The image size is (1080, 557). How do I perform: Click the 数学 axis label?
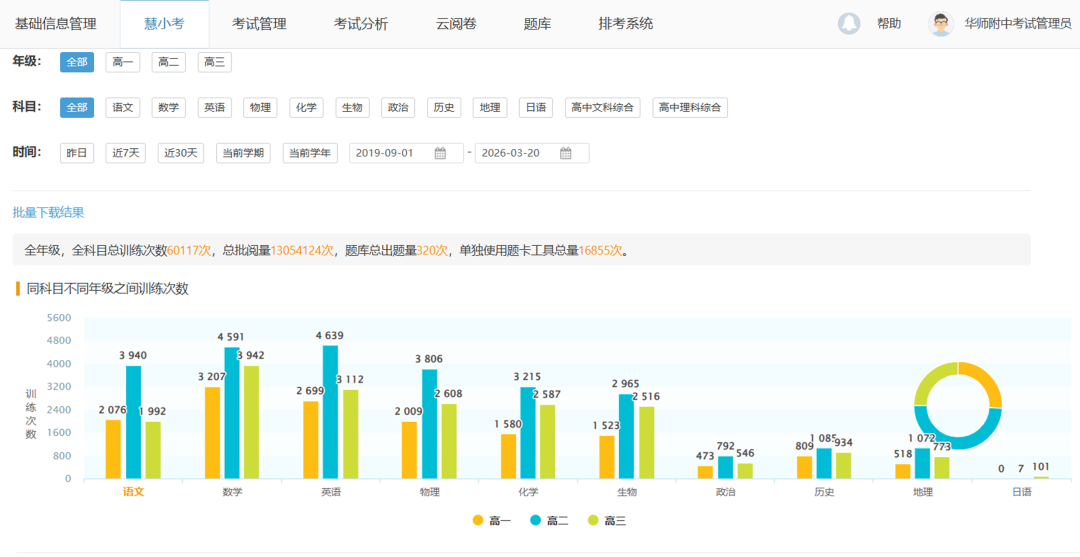[x=232, y=492]
